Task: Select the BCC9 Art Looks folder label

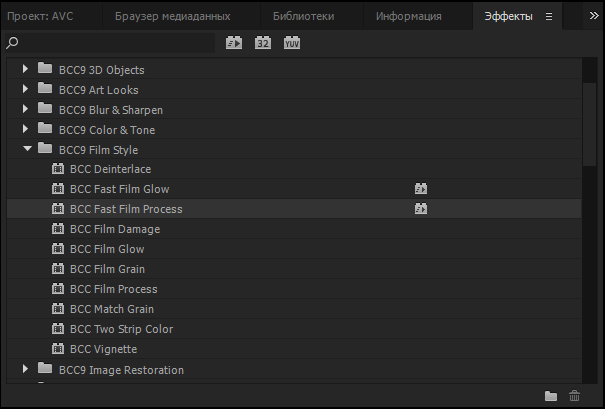Action: pyautogui.click(x=98, y=90)
